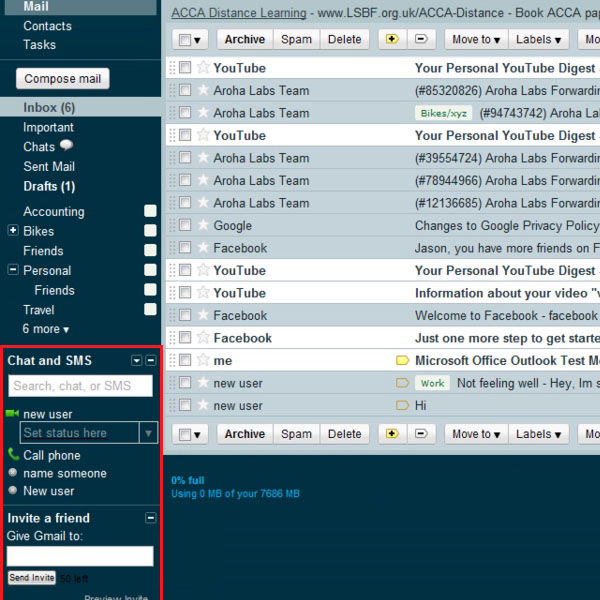Select the email from 'me' checkbox
Viewport: 600px width, 600px height.
[x=185, y=360]
